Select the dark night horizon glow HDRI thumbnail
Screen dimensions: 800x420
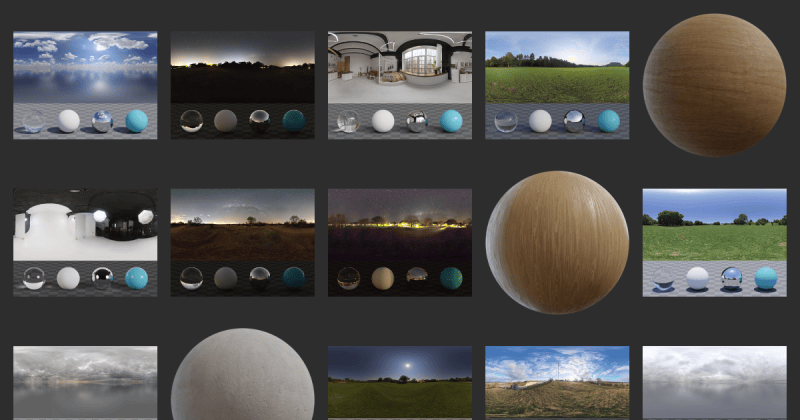(242, 85)
